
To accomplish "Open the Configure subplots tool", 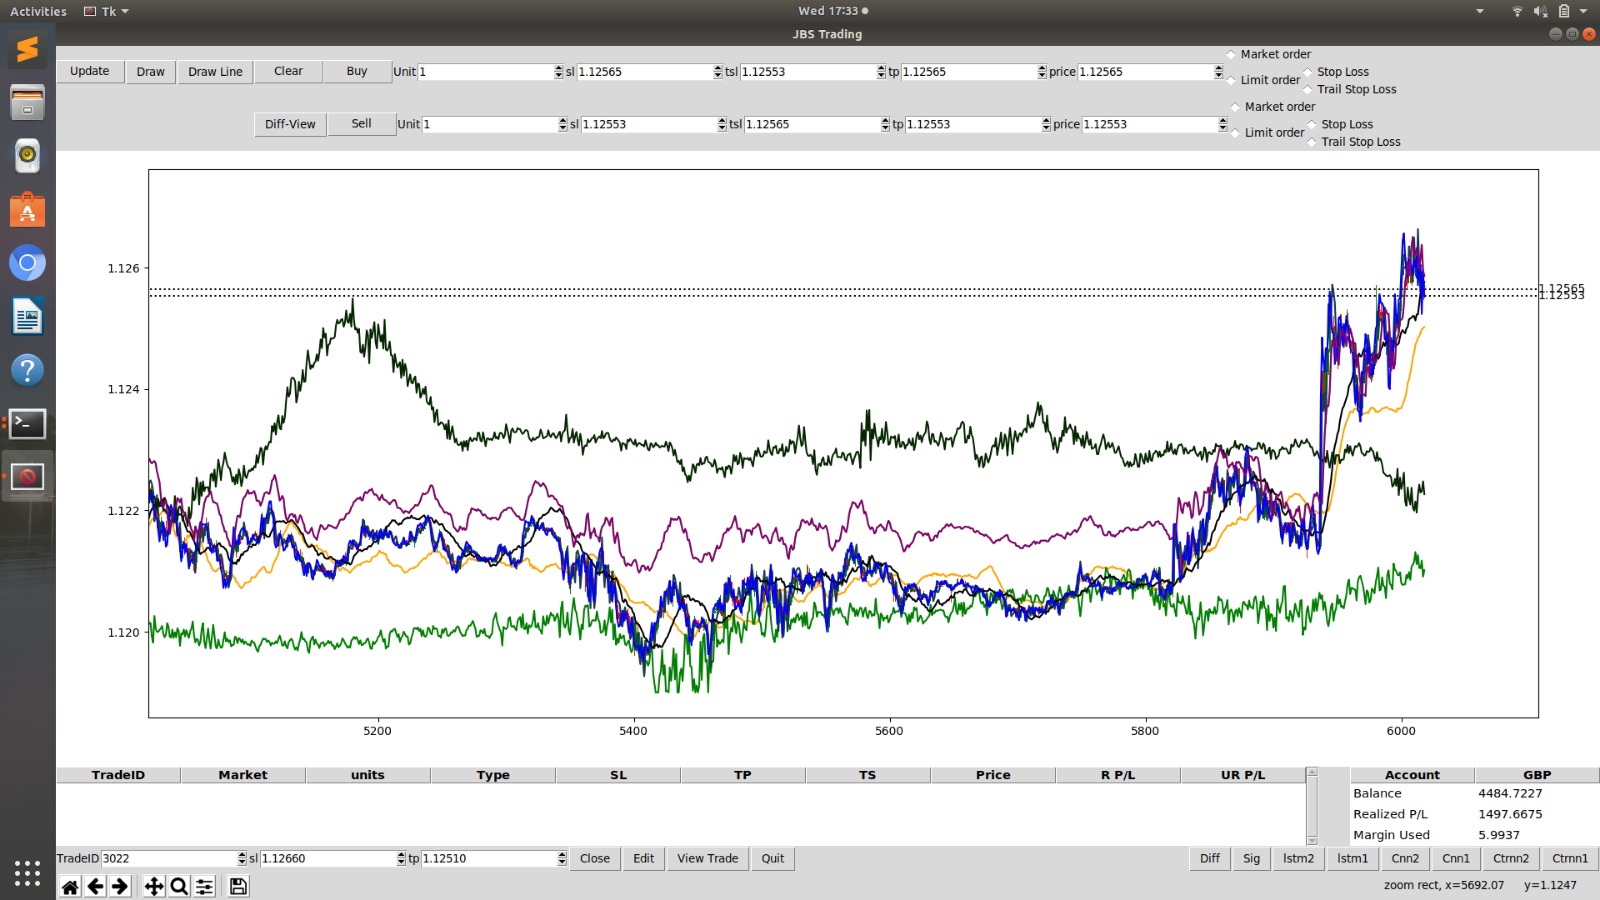I will (x=204, y=887).
